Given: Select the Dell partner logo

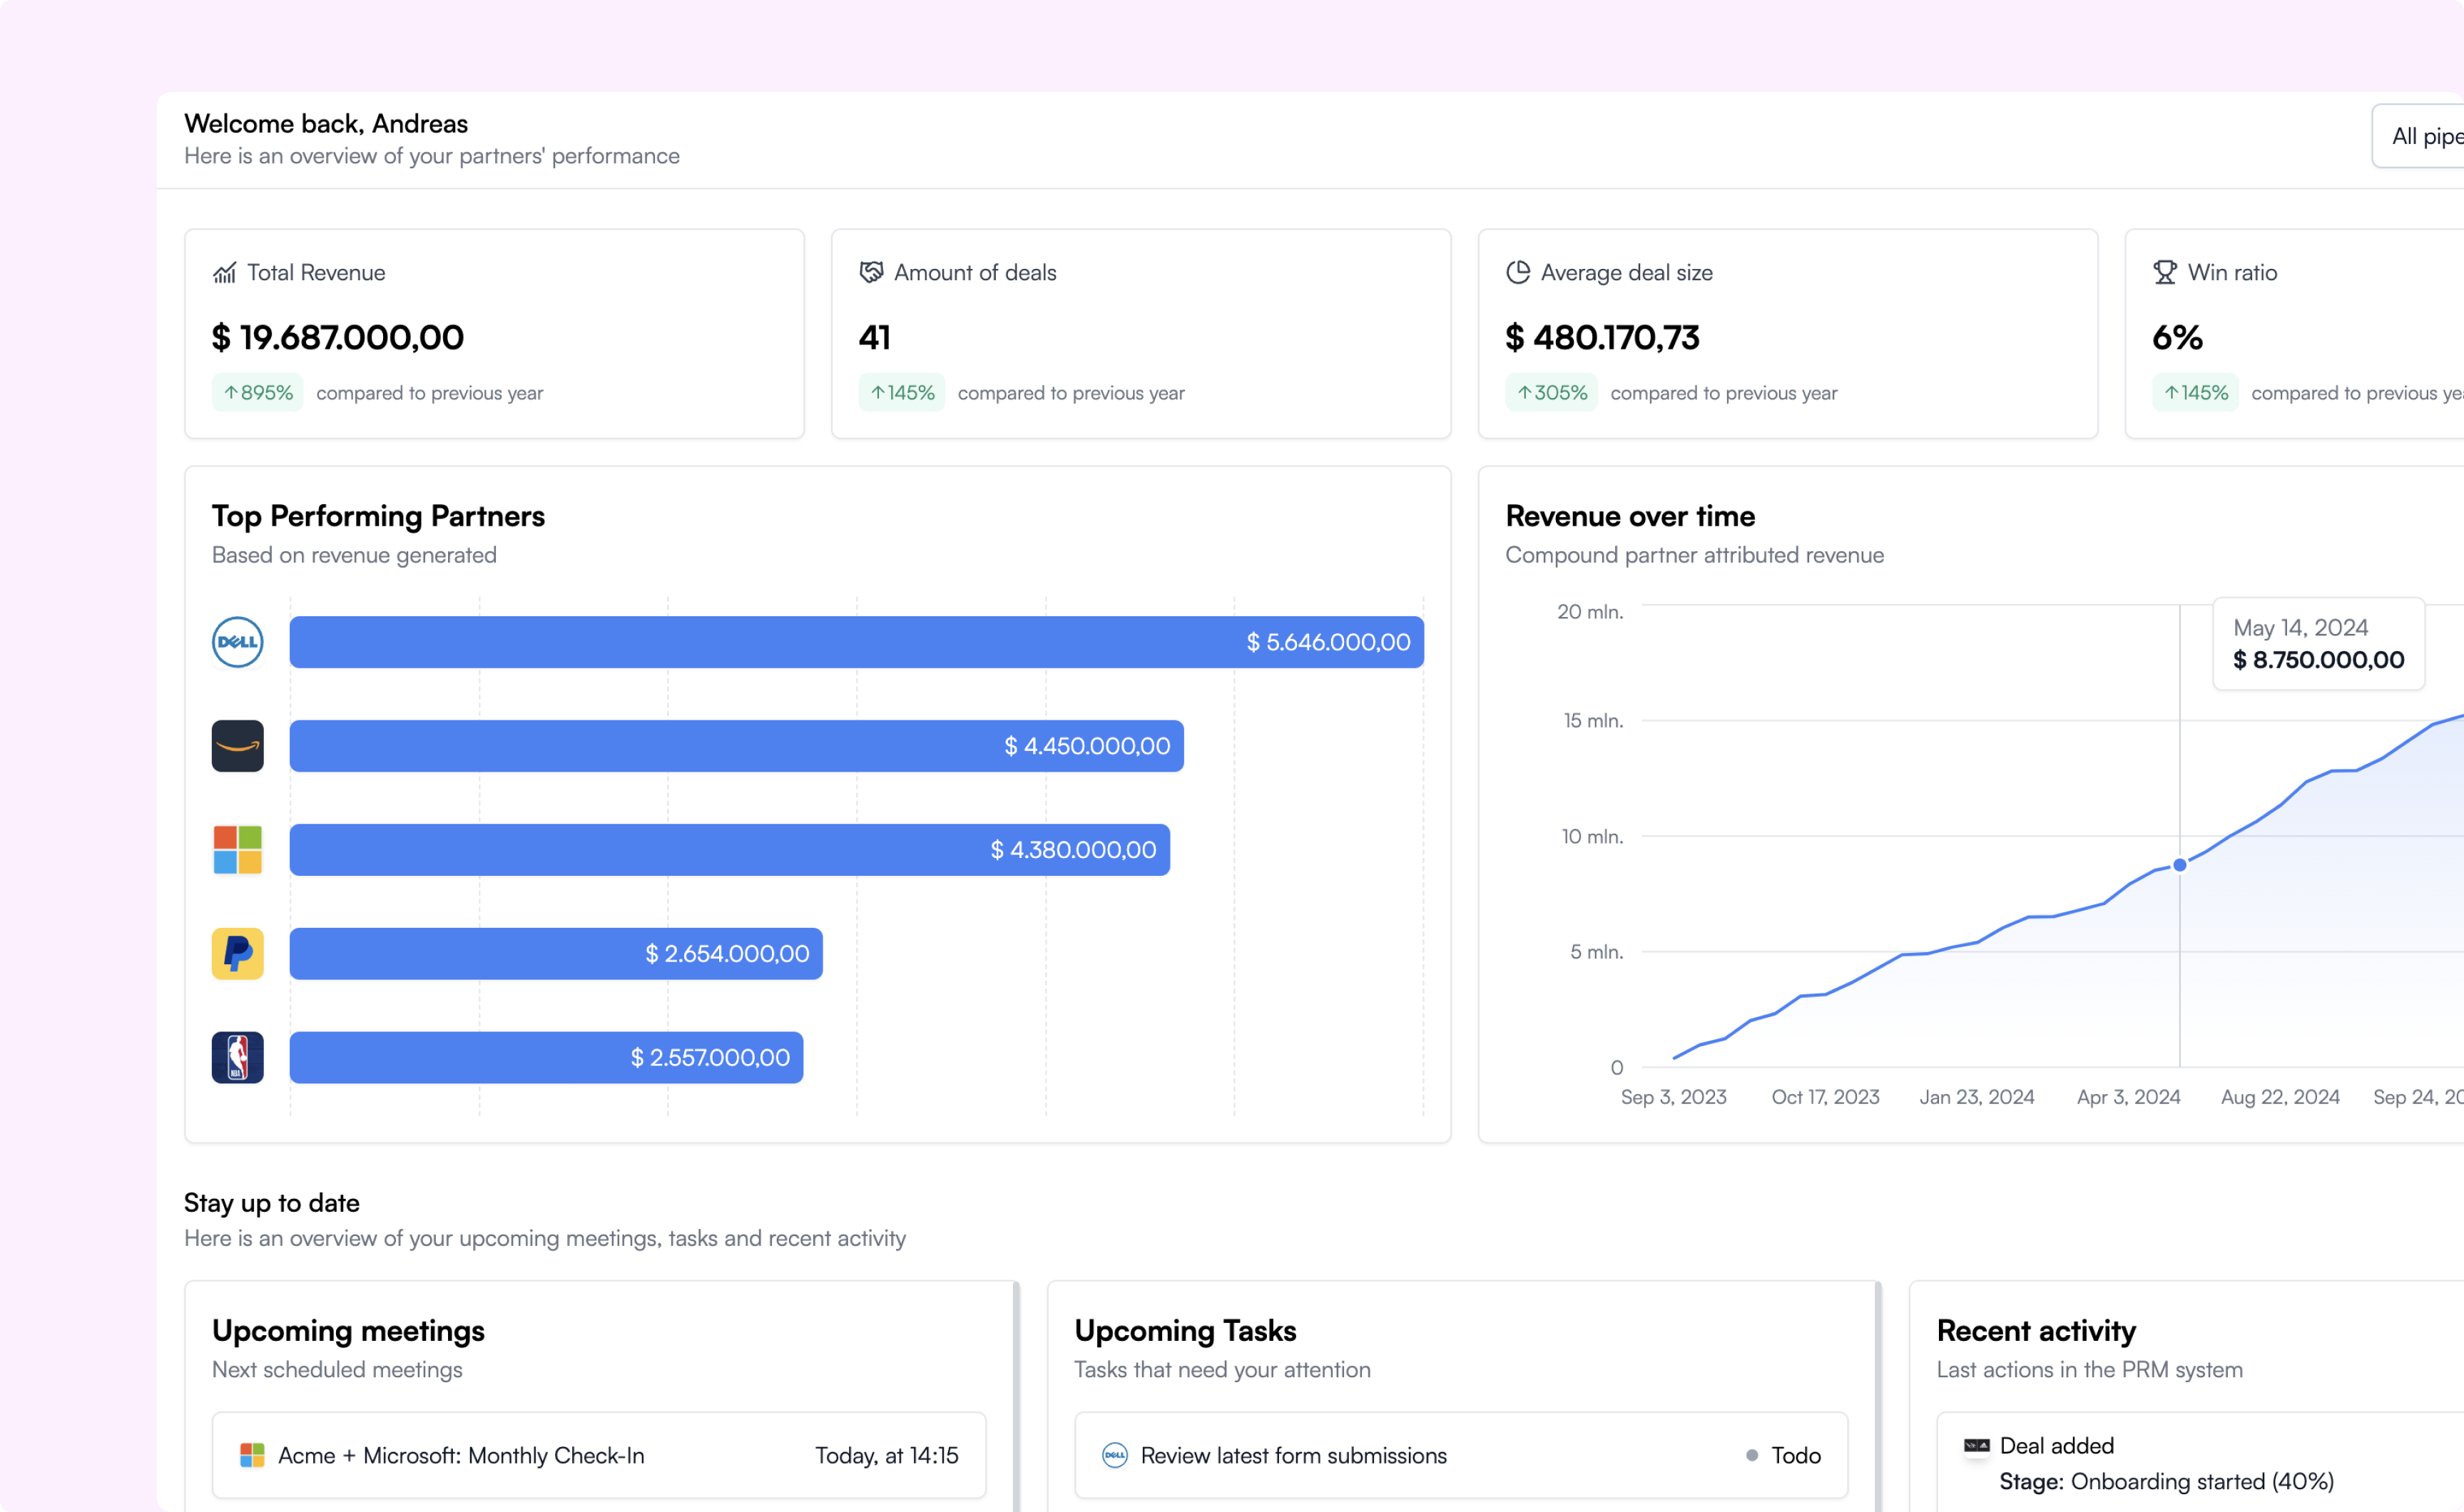Looking at the screenshot, I should click(238, 642).
